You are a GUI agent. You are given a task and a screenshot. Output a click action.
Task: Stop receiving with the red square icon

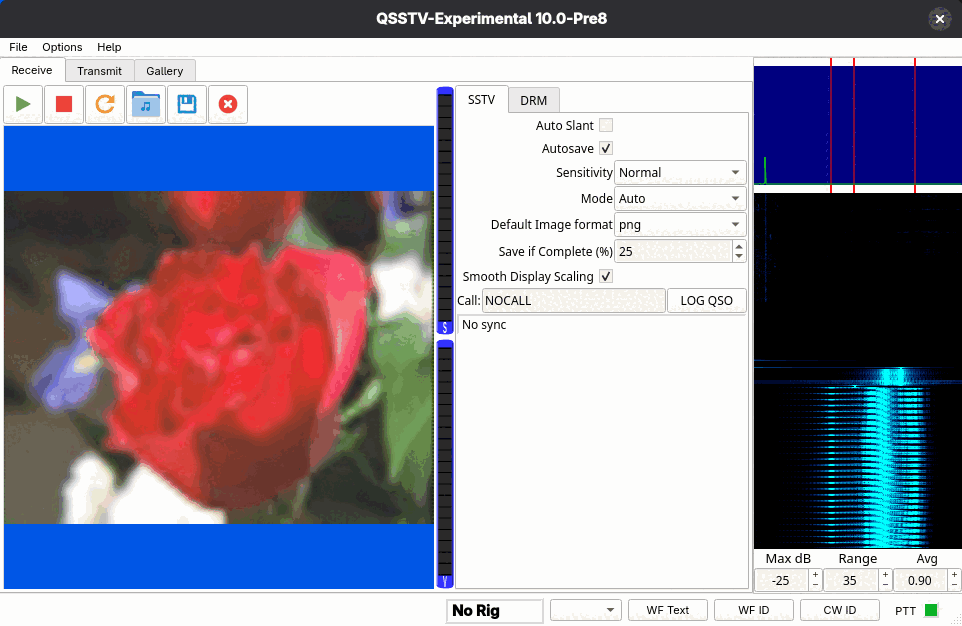tap(64, 104)
